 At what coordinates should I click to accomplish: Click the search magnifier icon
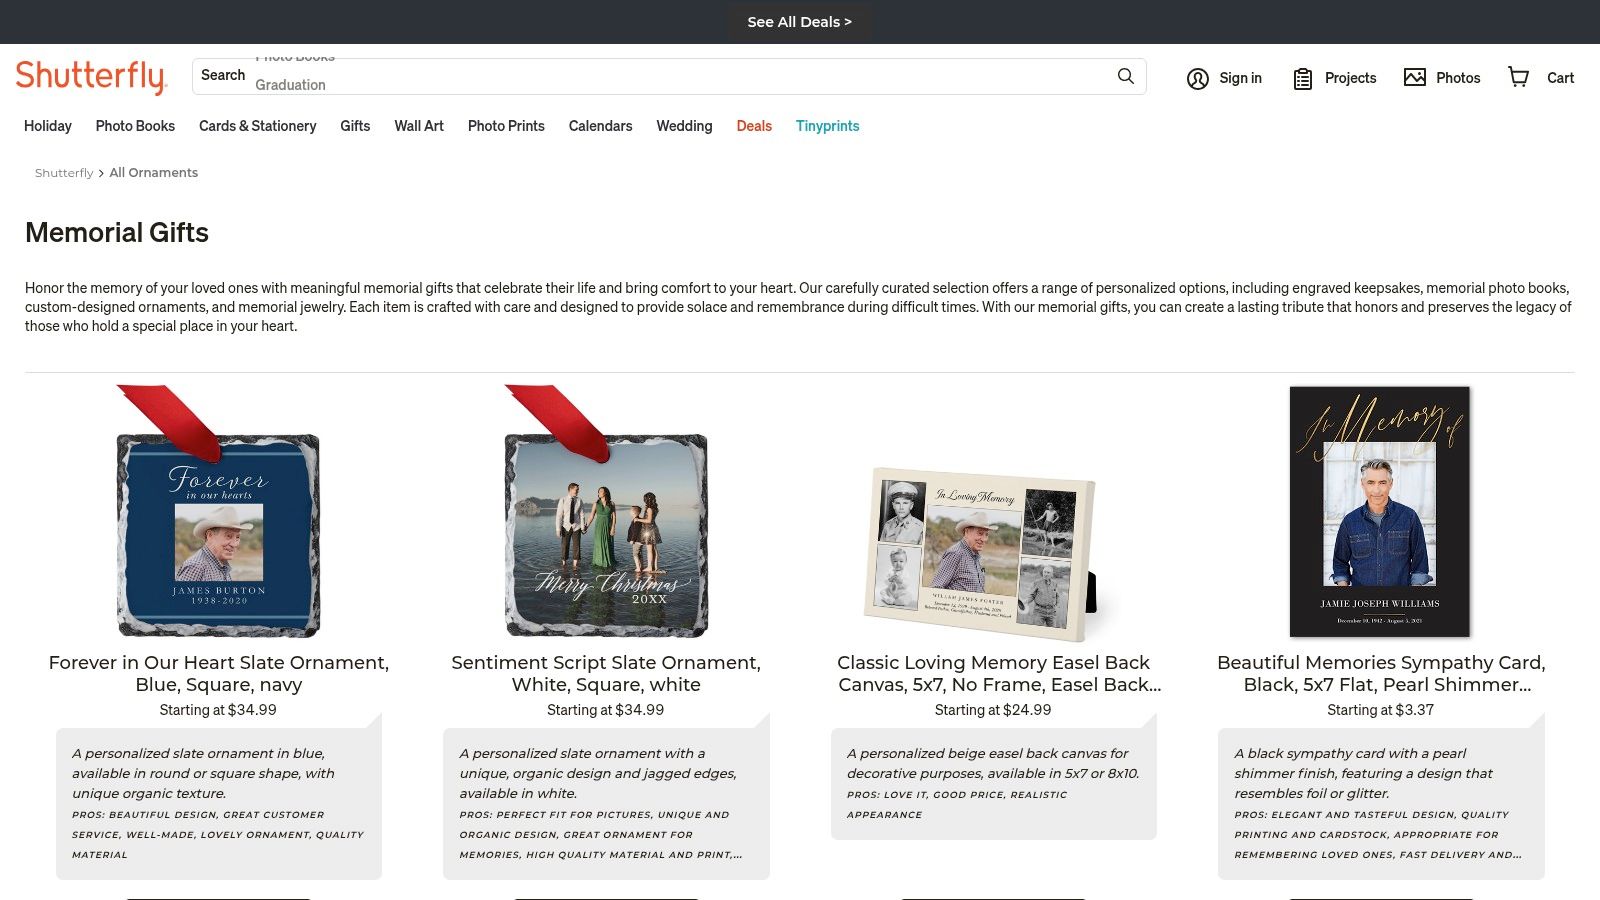pyautogui.click(x=1124, y=76)
